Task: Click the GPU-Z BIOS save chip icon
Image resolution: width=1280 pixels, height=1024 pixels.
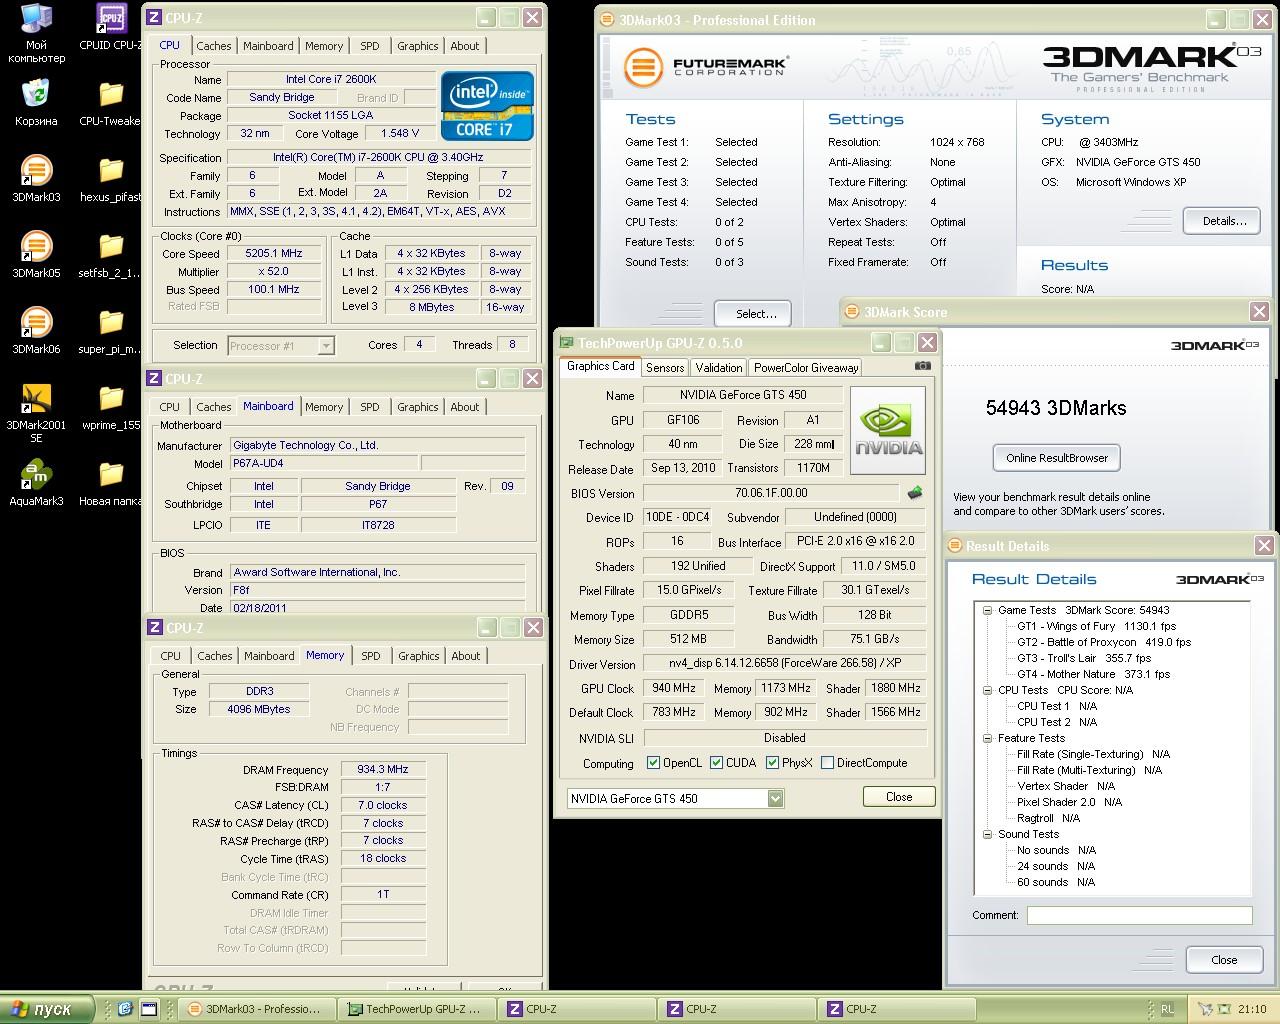Action: click(x=914, y=493)
